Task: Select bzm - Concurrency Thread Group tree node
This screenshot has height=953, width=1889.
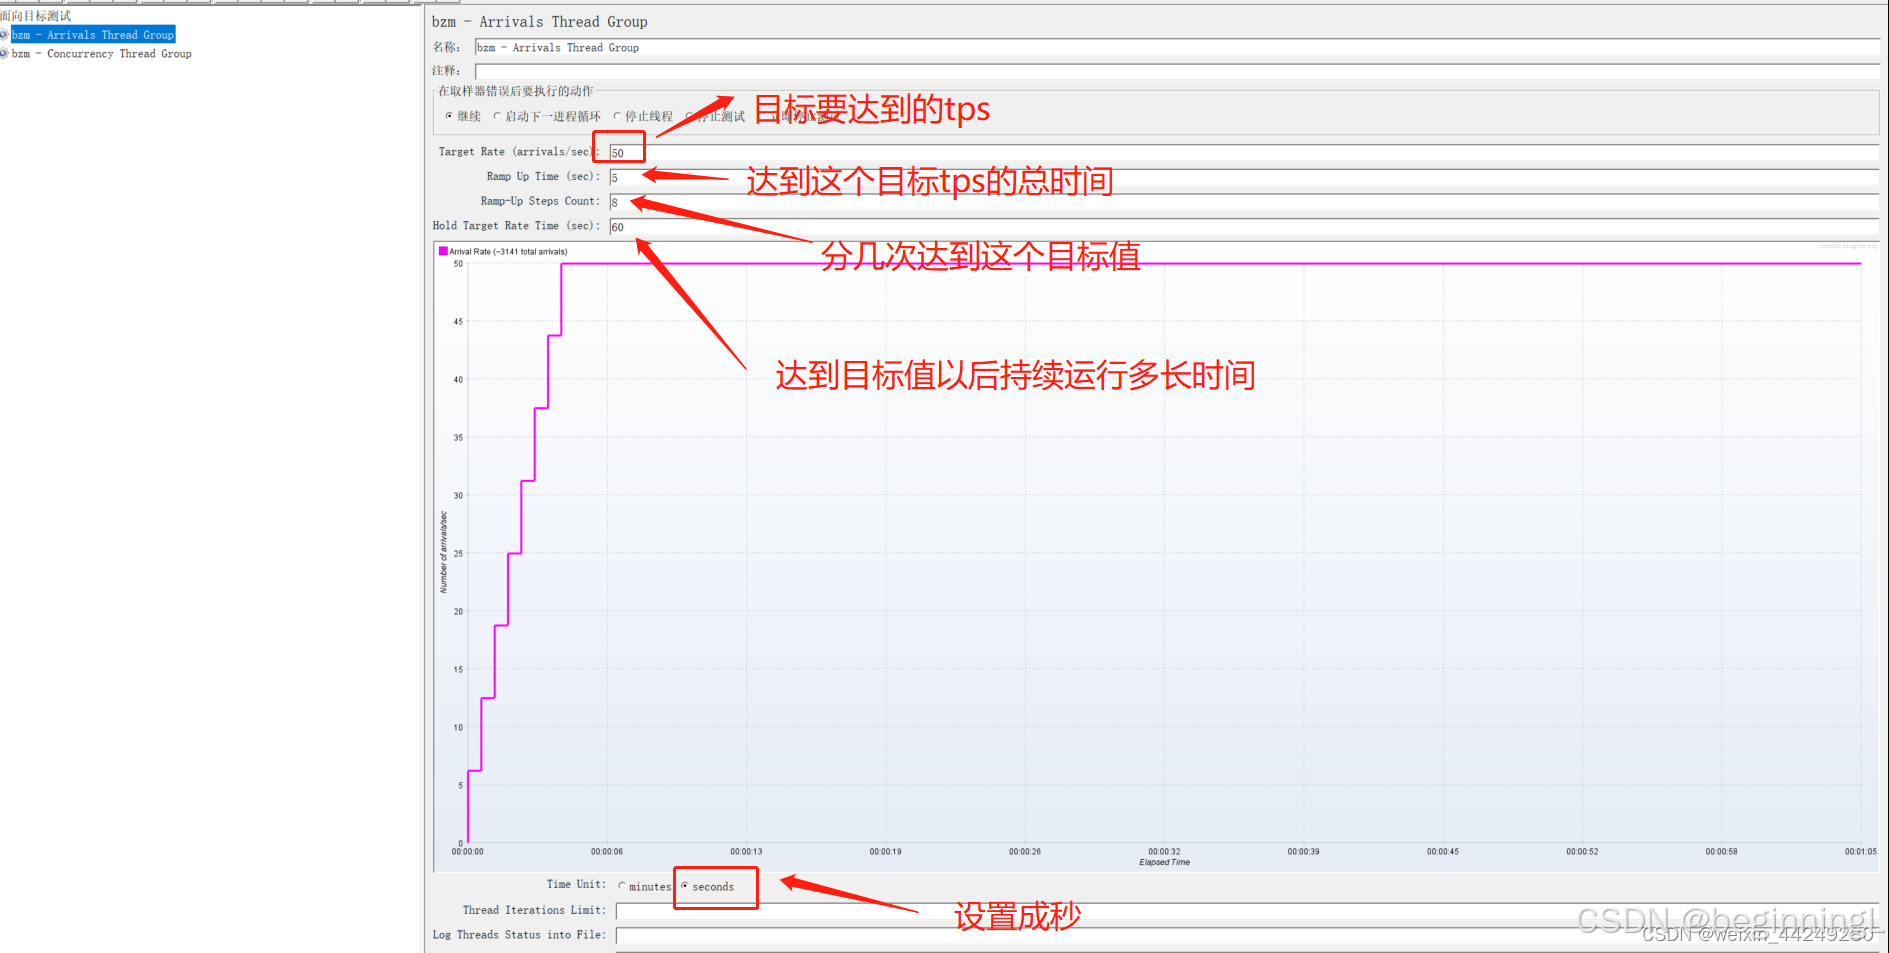Action: (101, 54)
